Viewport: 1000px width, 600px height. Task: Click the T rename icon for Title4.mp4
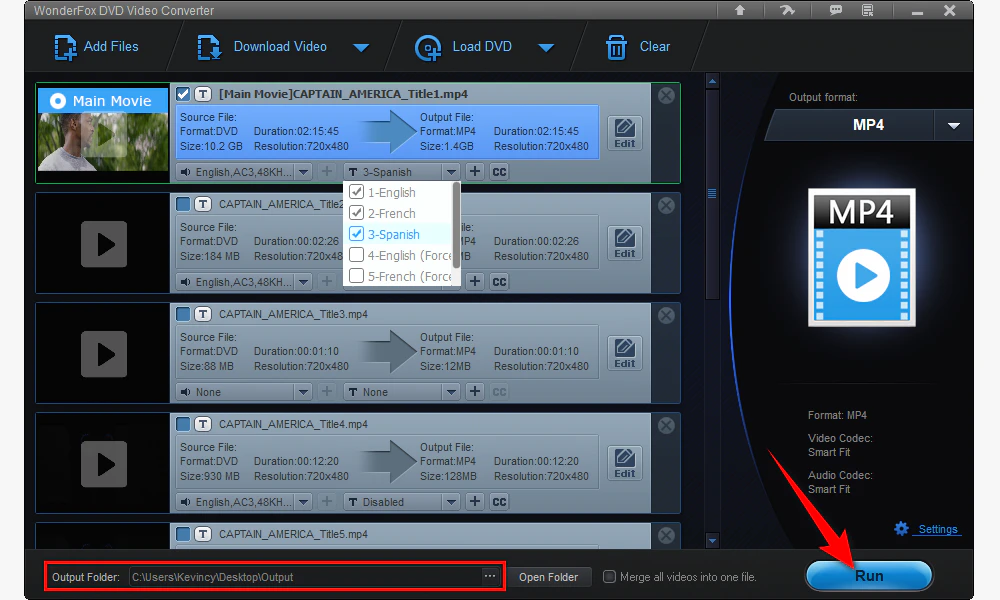(x=203, y=424)
